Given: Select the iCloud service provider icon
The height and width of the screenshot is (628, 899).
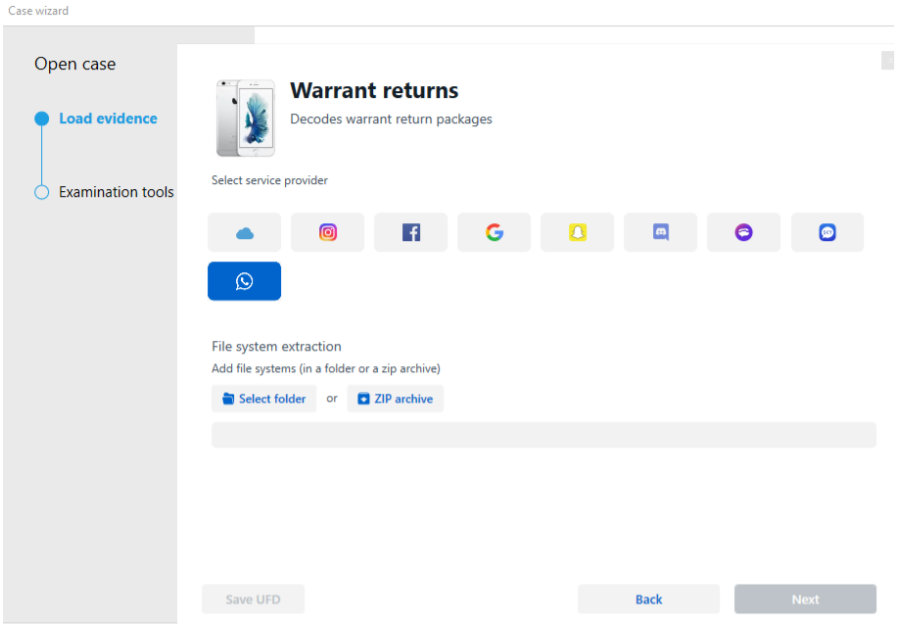Looking at the screenshot, I should coord(244,232).
